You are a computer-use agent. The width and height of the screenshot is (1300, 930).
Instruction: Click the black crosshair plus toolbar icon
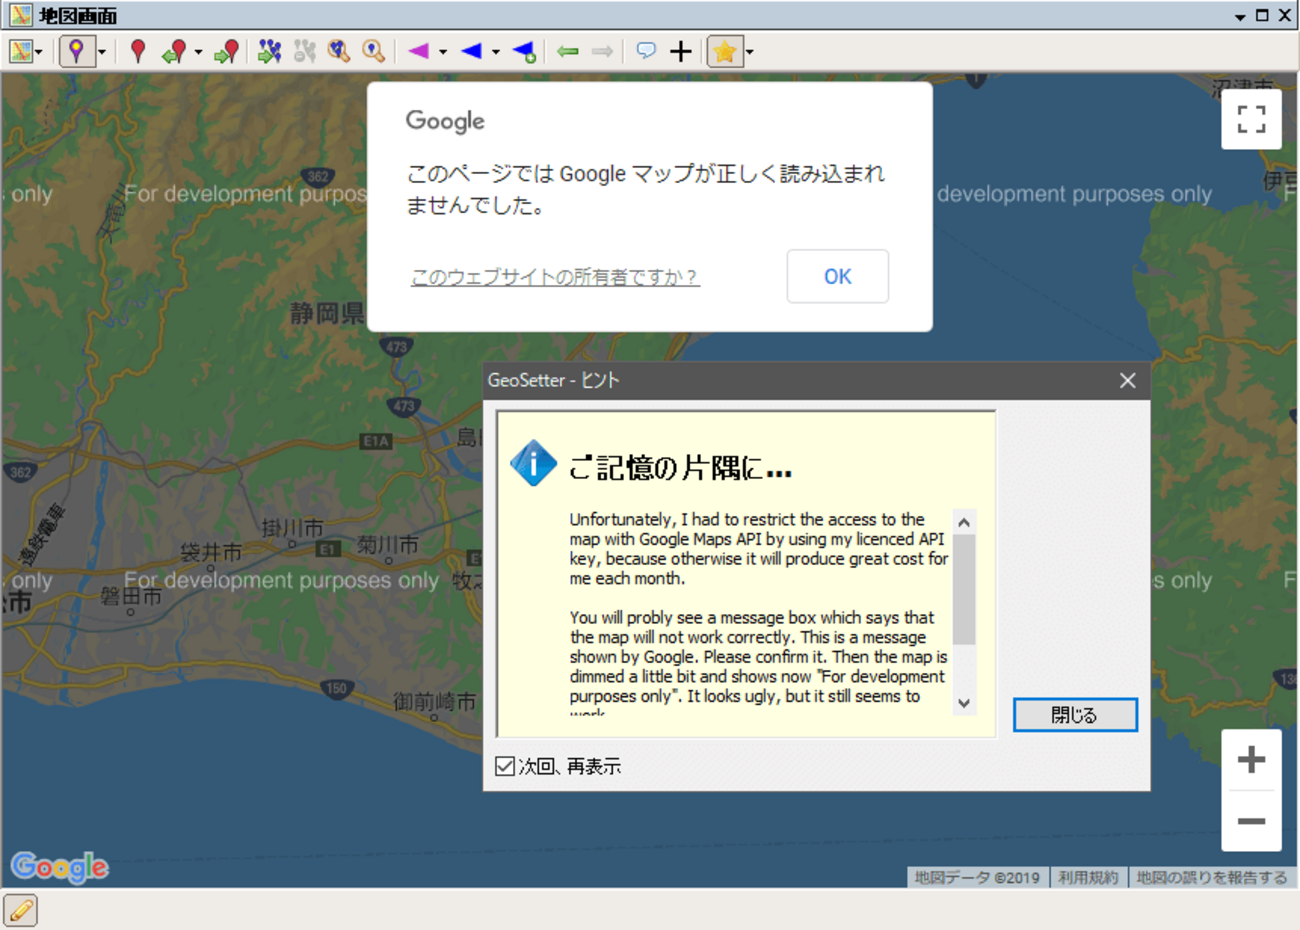(681, 51)
